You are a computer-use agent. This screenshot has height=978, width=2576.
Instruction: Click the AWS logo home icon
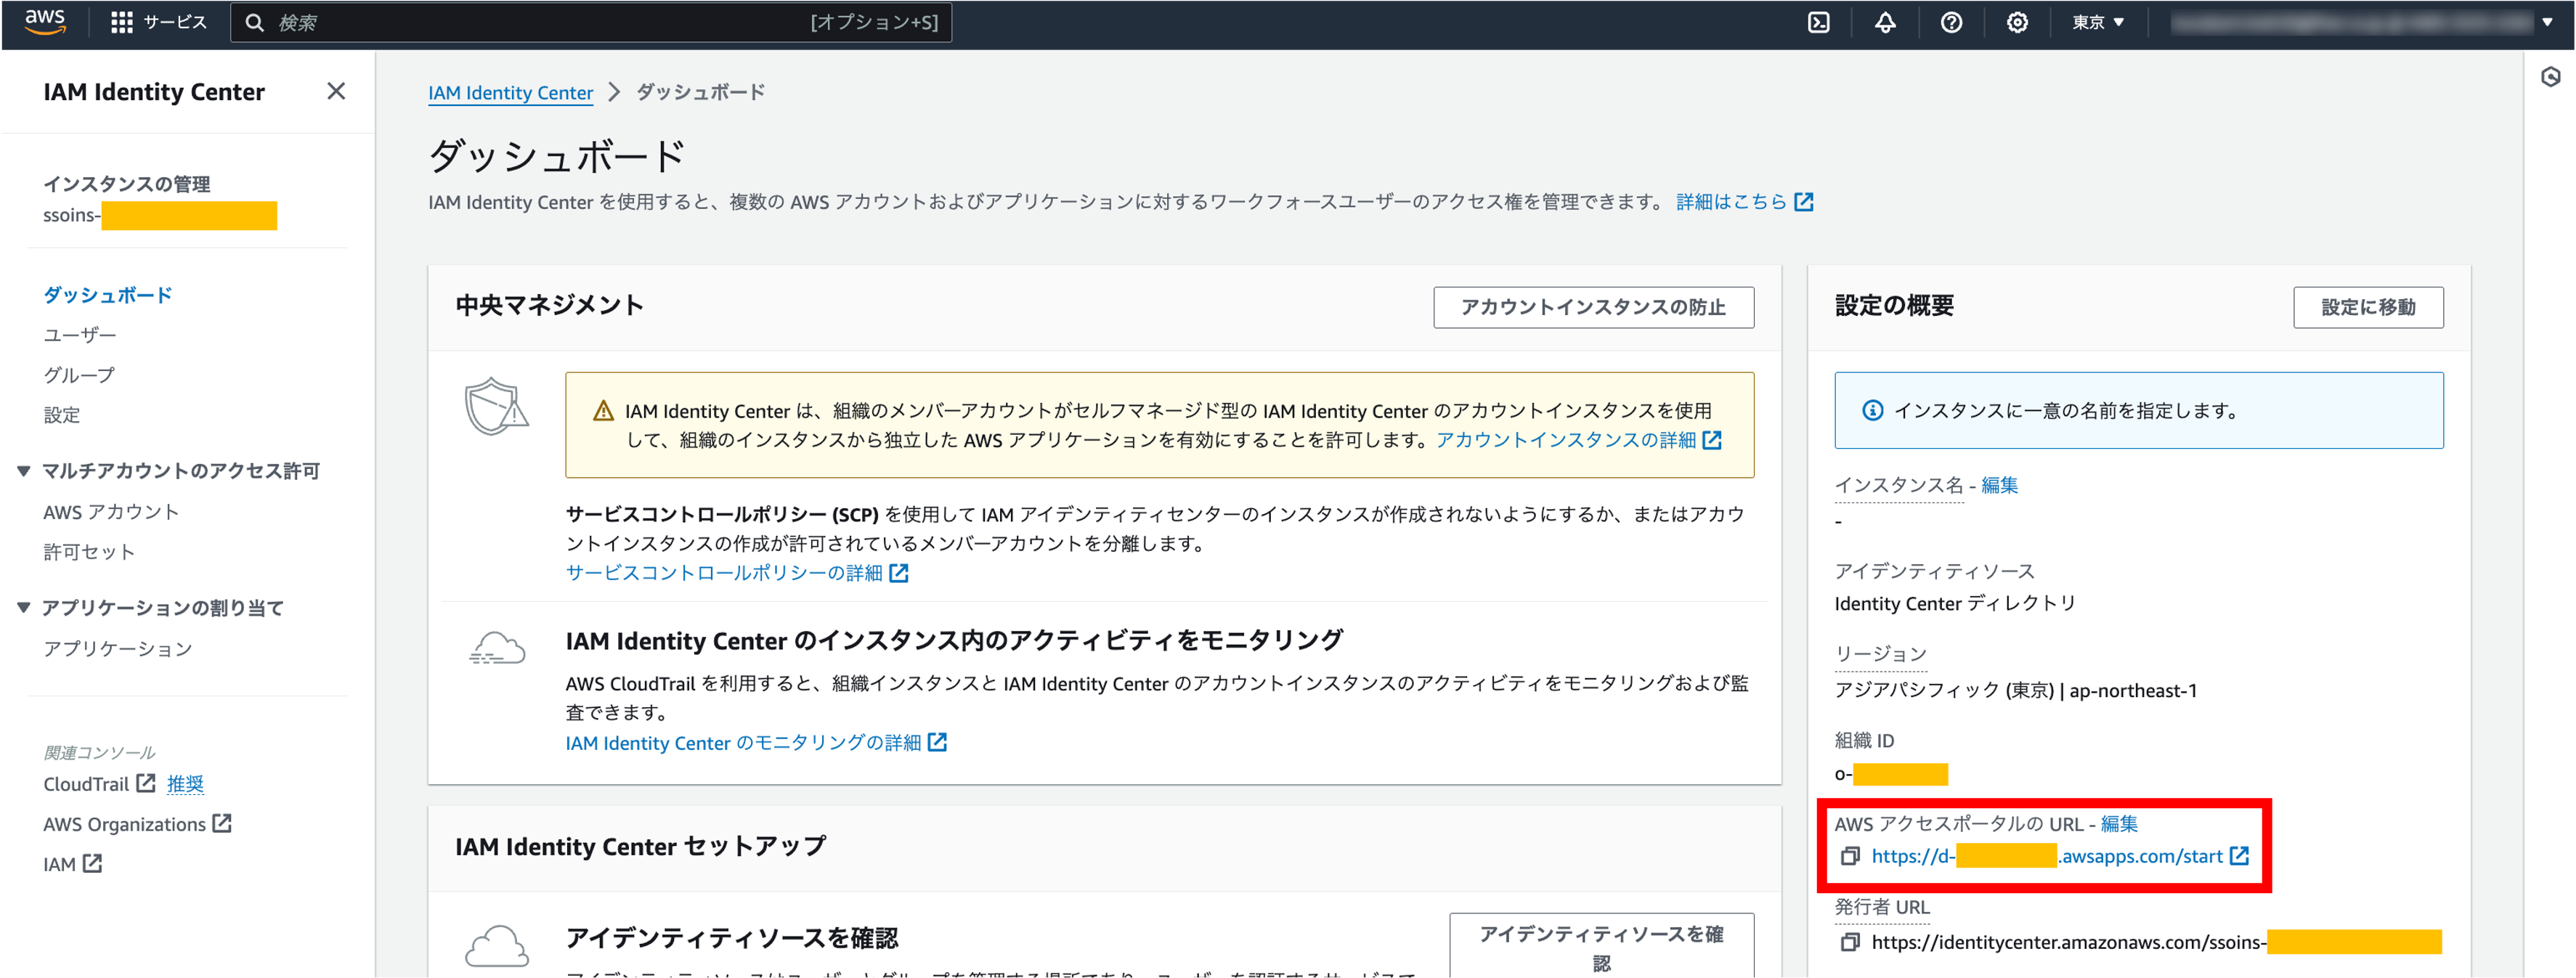[x=45, y=21]
